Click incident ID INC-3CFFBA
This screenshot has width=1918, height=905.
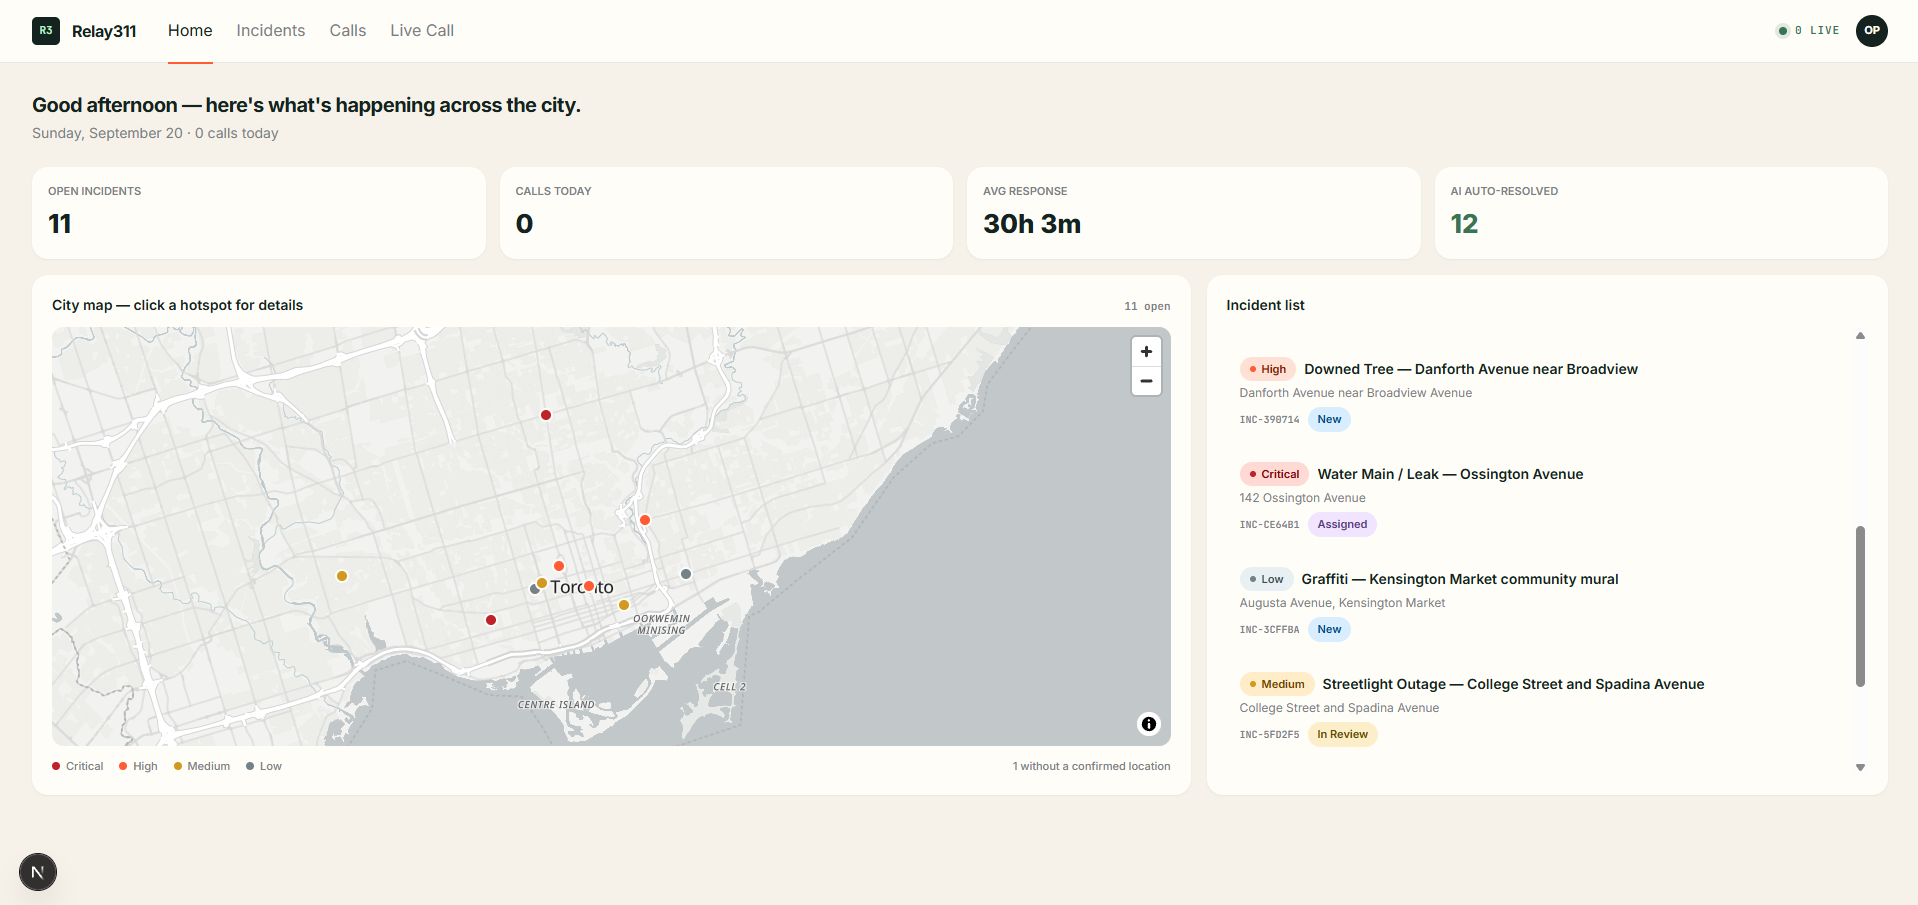1269,630
